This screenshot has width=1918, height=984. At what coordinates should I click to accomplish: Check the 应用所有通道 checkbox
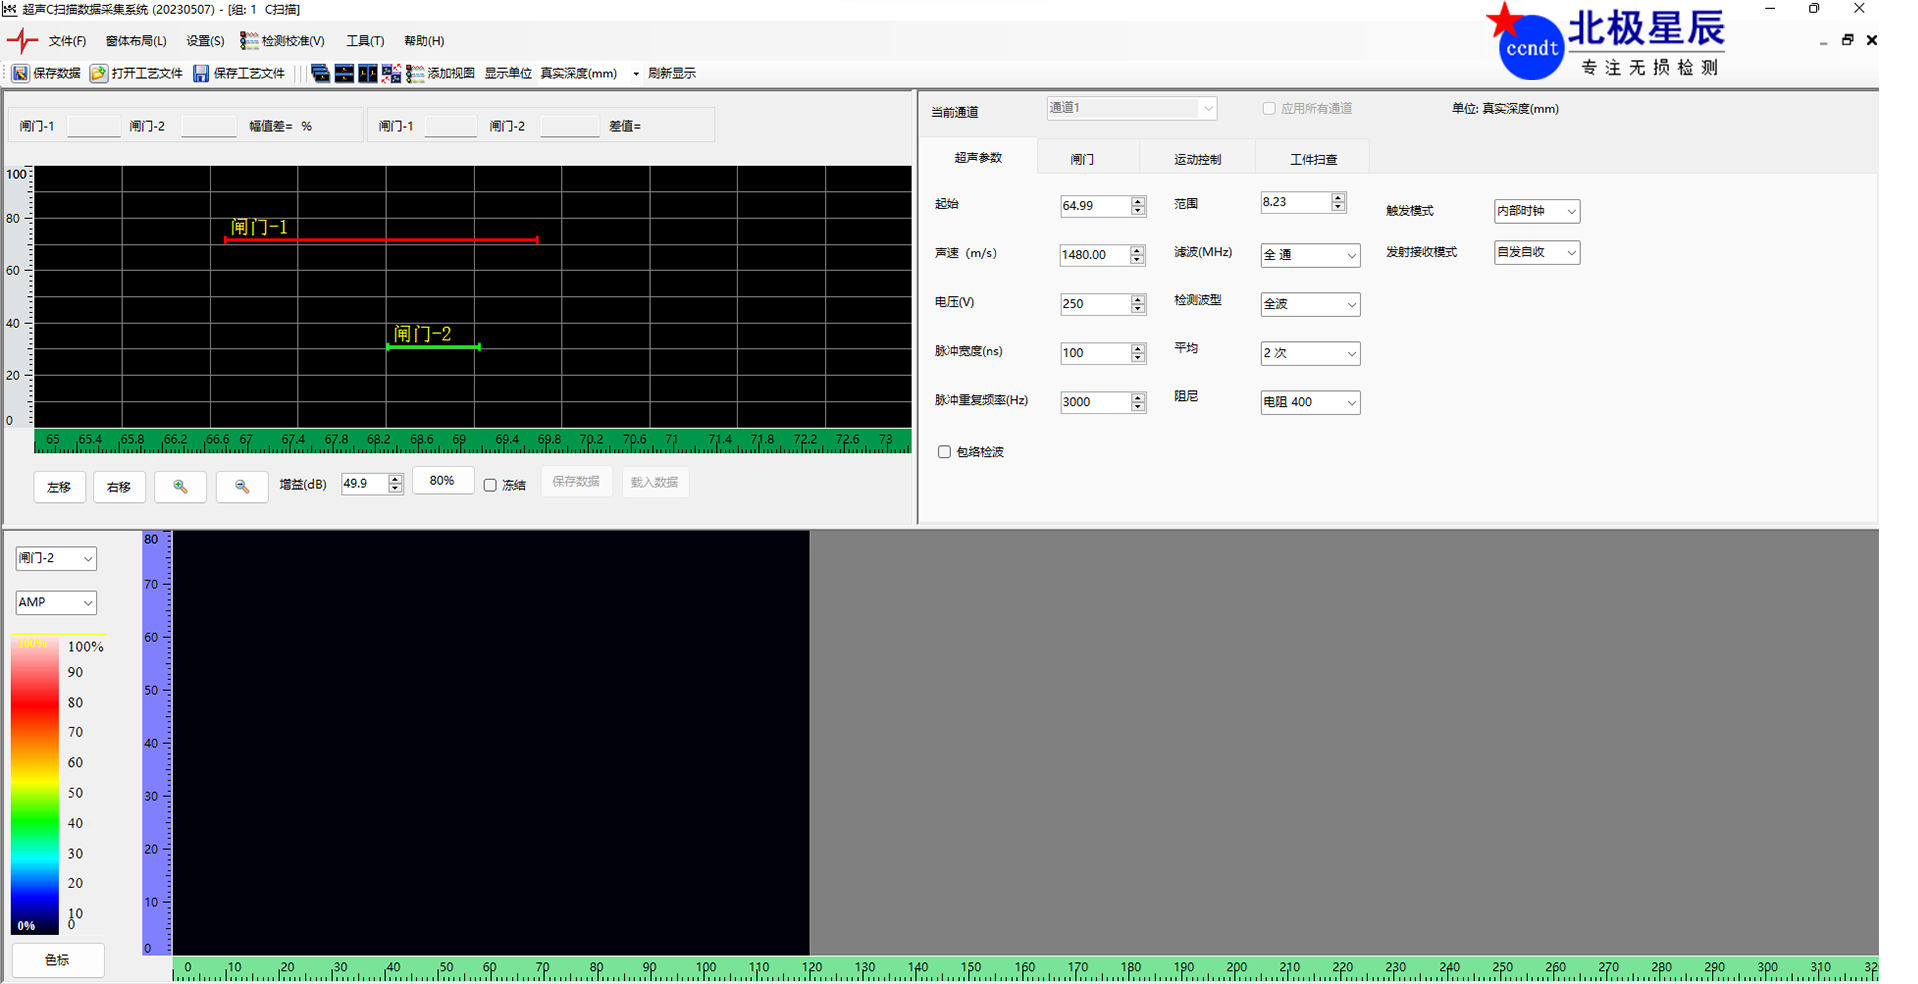pyautogui.click(x=1269, y=109)
